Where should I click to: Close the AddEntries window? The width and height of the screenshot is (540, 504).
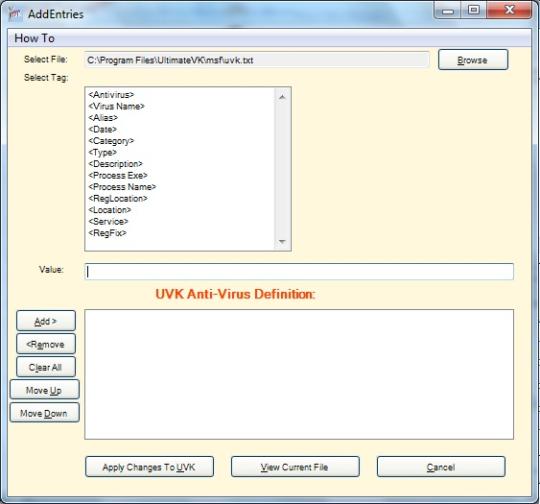click(509, 10)
